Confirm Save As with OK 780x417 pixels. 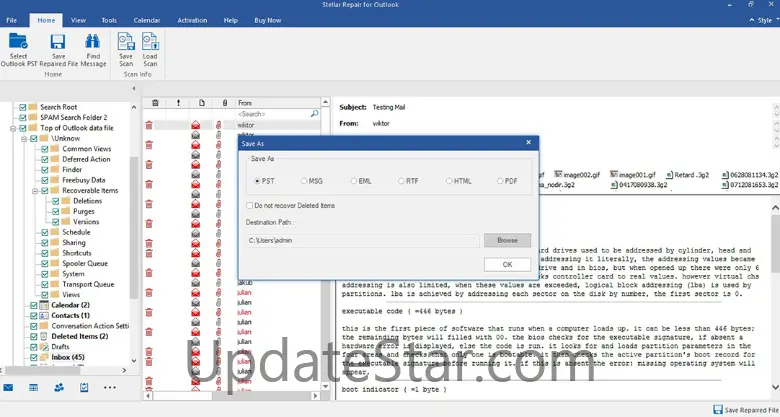click(x=507, y=265)
